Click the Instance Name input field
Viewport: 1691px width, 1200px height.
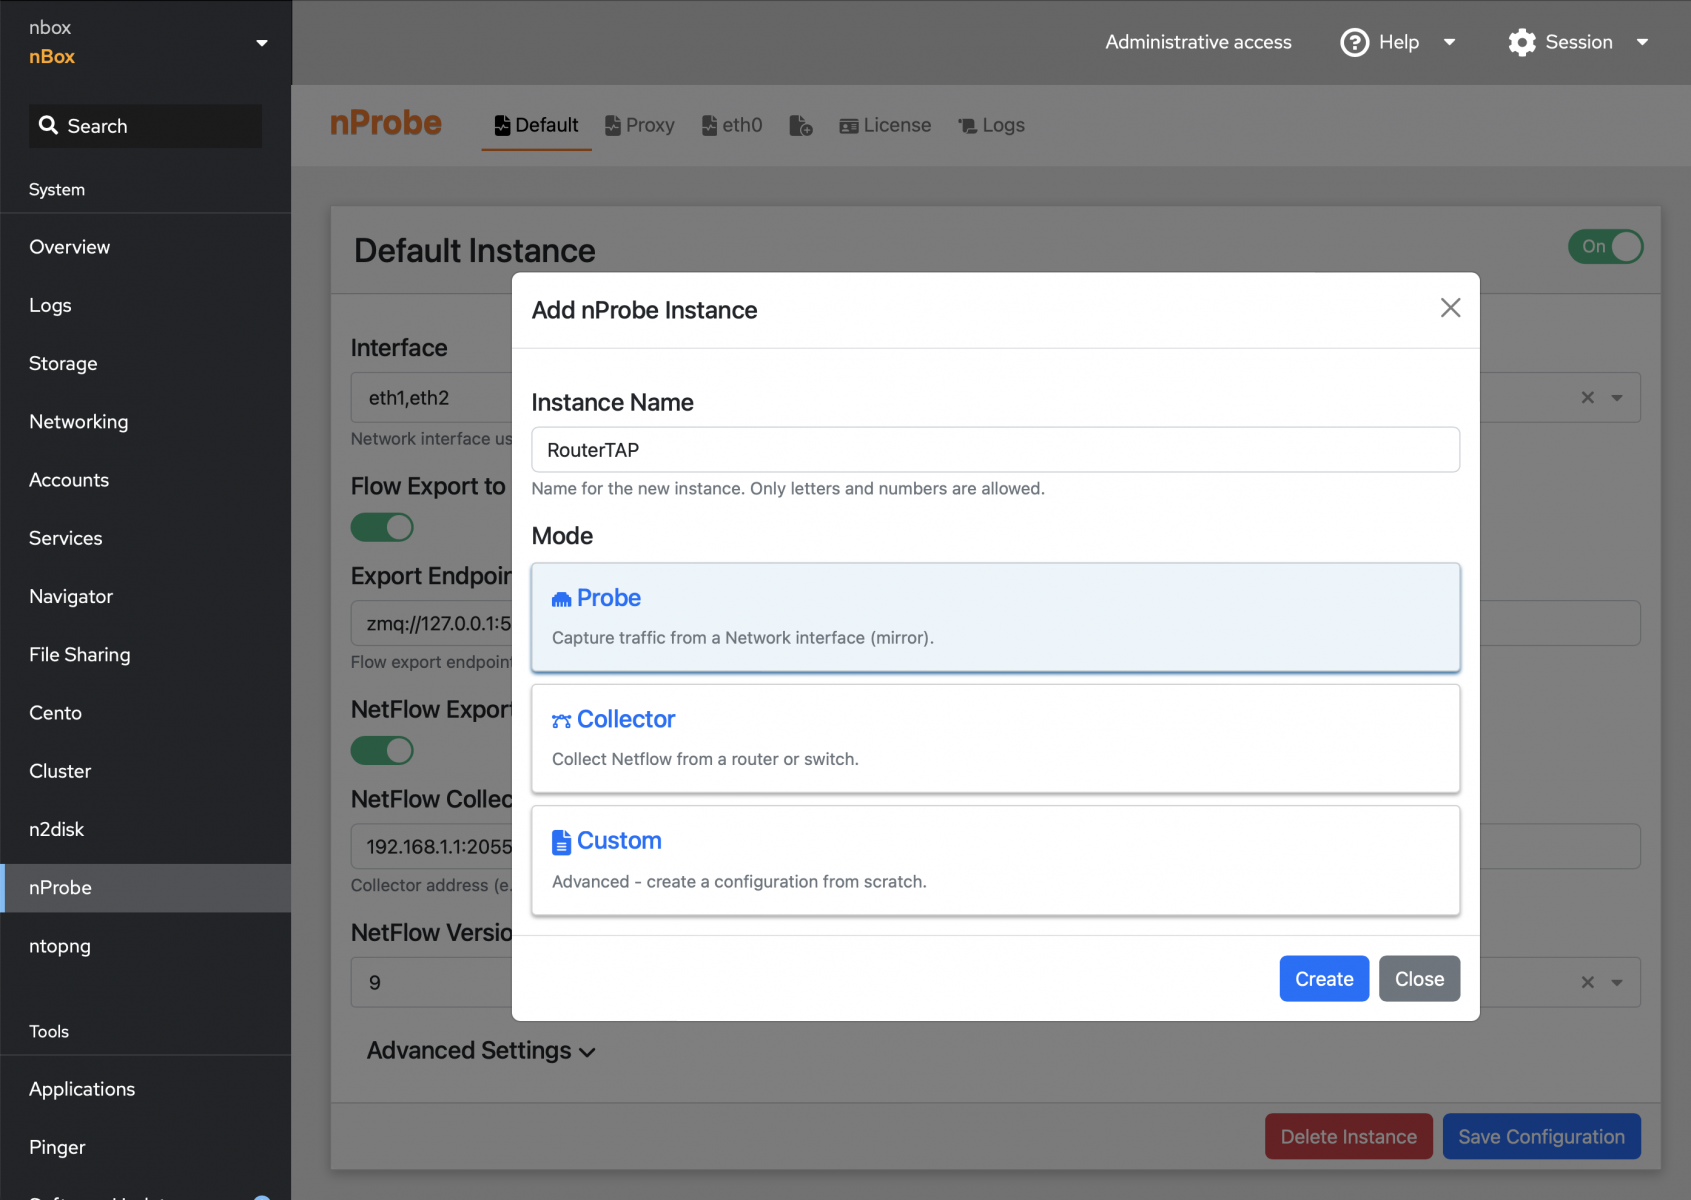(x=995, y=450)
